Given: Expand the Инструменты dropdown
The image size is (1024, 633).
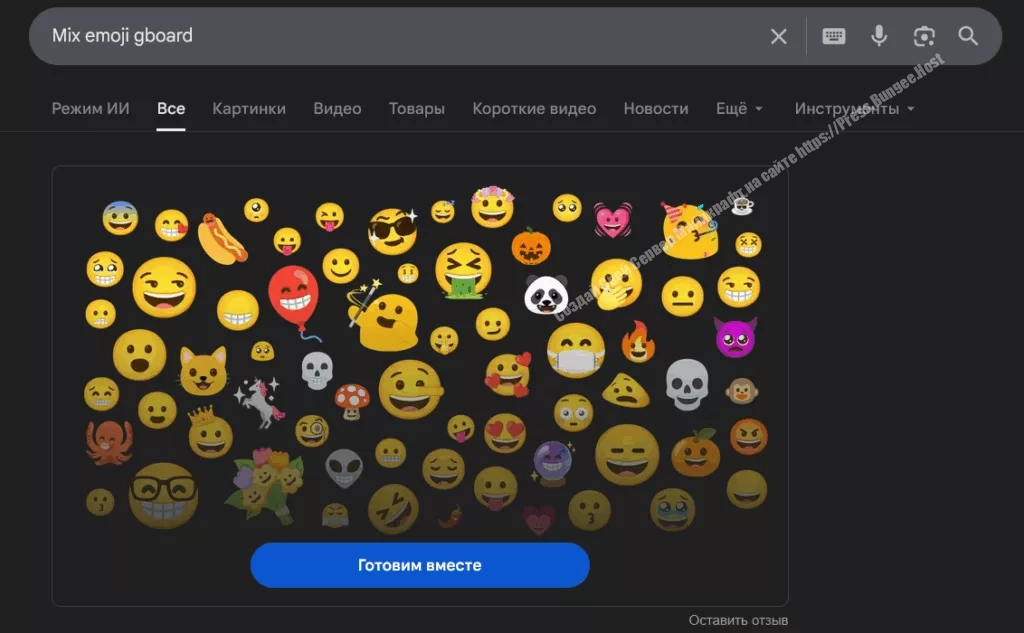Looking at the screenshot, I should pyautogui.click(x=854, y=108).
